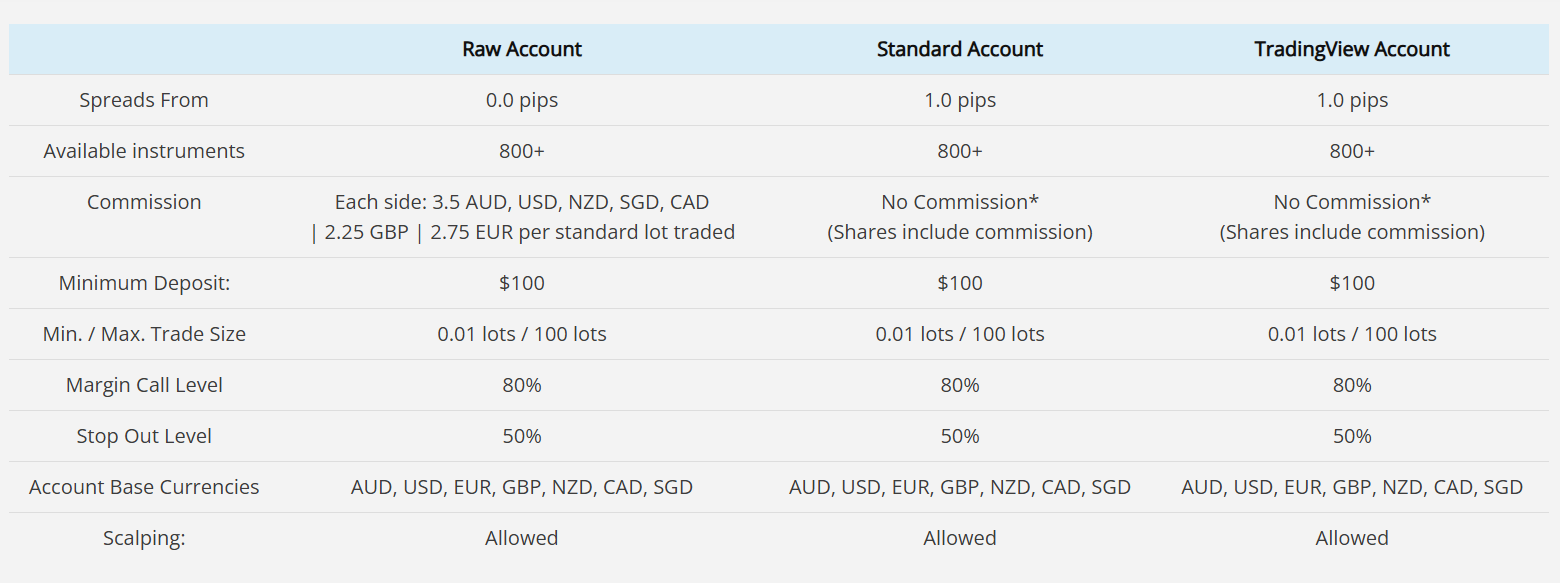This screenshot has height=583, width=1560.
Task: Select Raw Account's per-lot commission text
Action: 521,217
